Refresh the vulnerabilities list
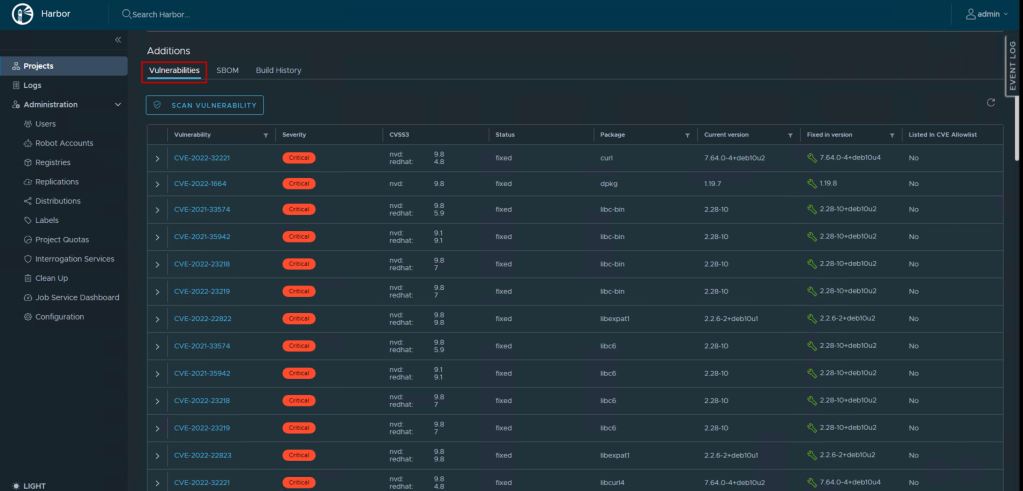 point(991,103)
